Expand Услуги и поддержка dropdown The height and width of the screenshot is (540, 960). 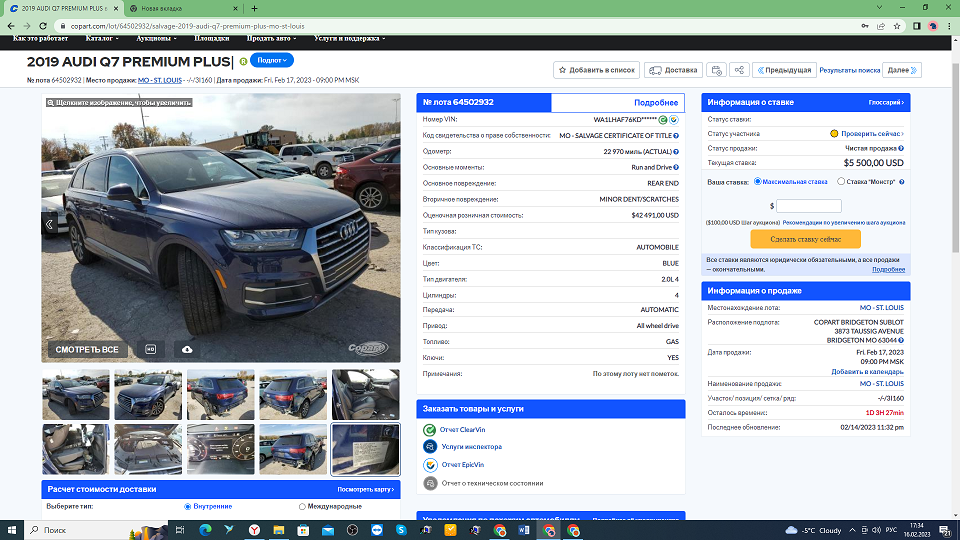350,39
